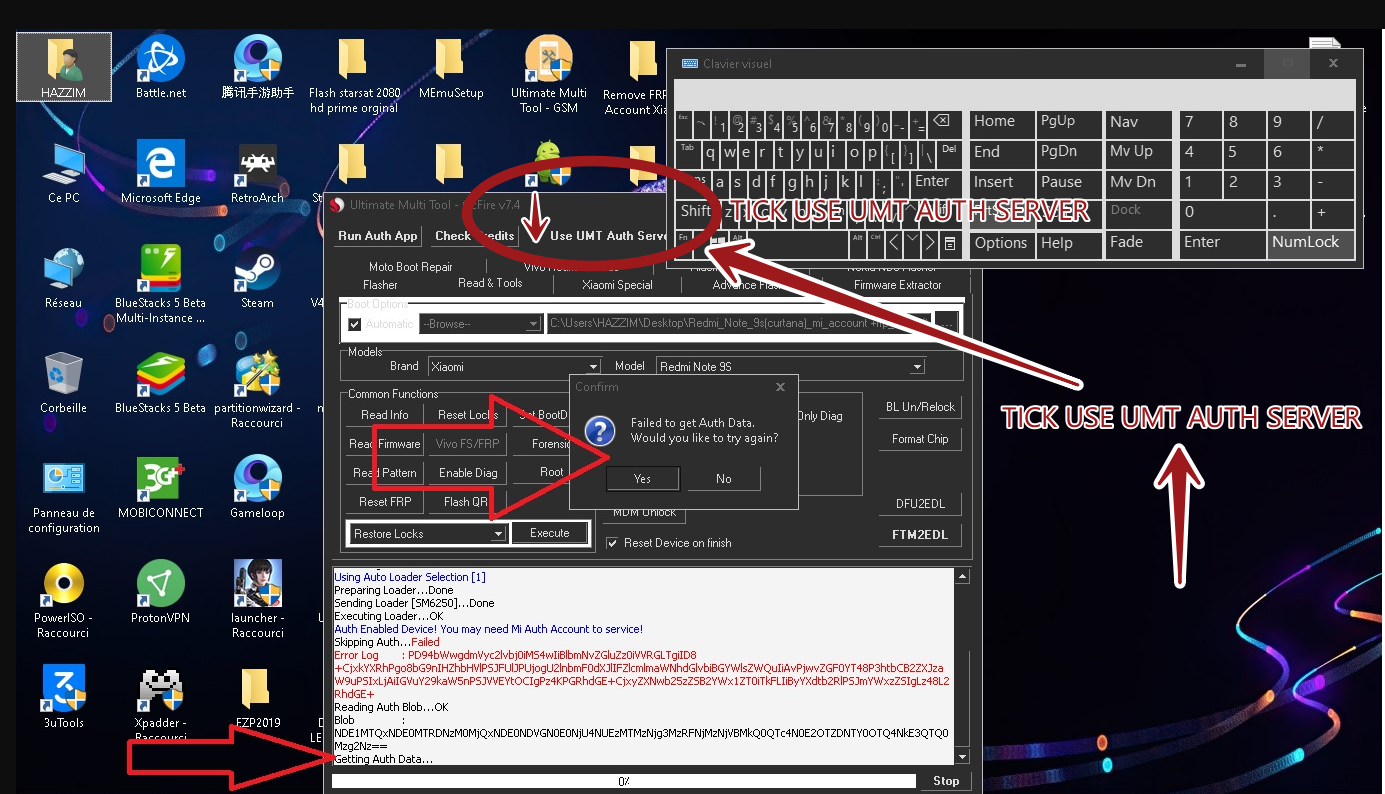Open the Corbeille recycle bin
Viewport: 1385px width, 794px height.
[x=63, y=382]
